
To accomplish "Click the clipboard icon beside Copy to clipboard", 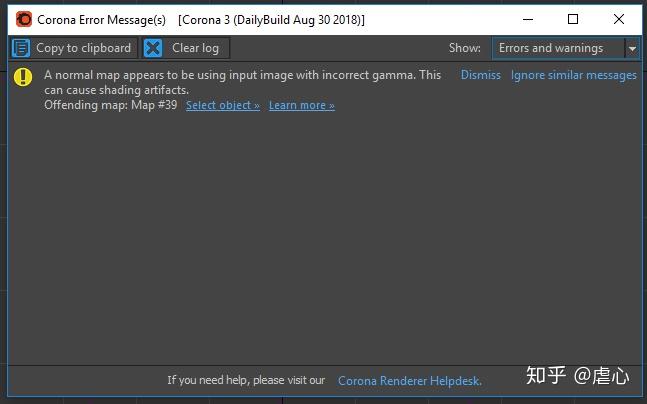I will (21, 48).
